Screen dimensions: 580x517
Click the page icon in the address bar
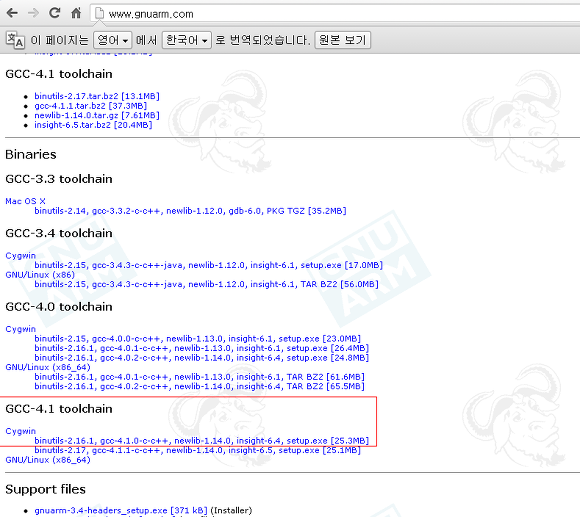tap(99, 14)
